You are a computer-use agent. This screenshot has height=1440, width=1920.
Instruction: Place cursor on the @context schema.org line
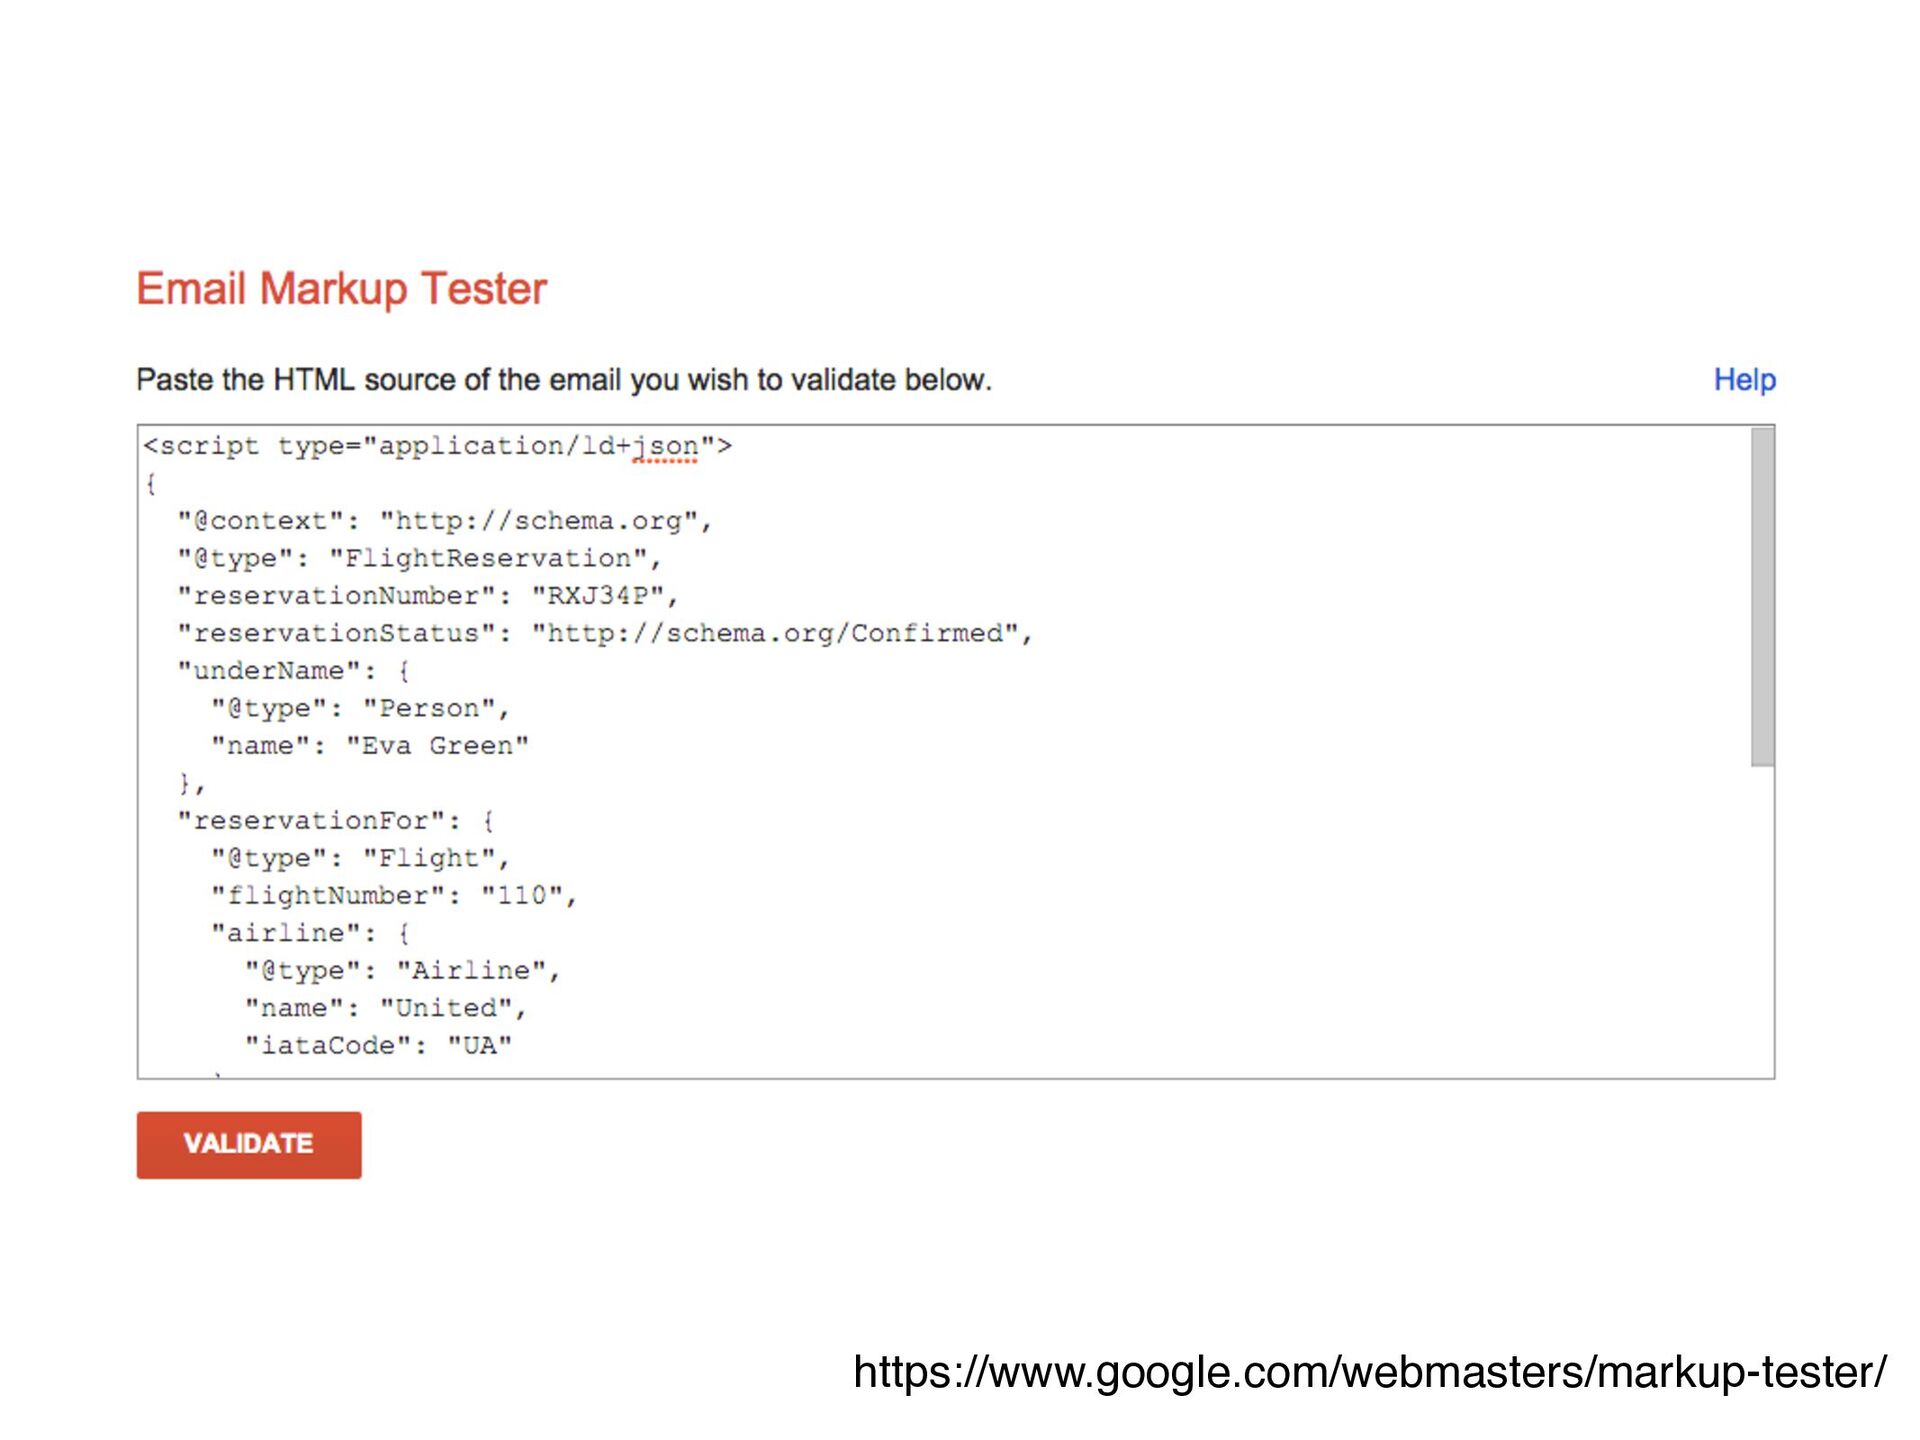[444, 521]
